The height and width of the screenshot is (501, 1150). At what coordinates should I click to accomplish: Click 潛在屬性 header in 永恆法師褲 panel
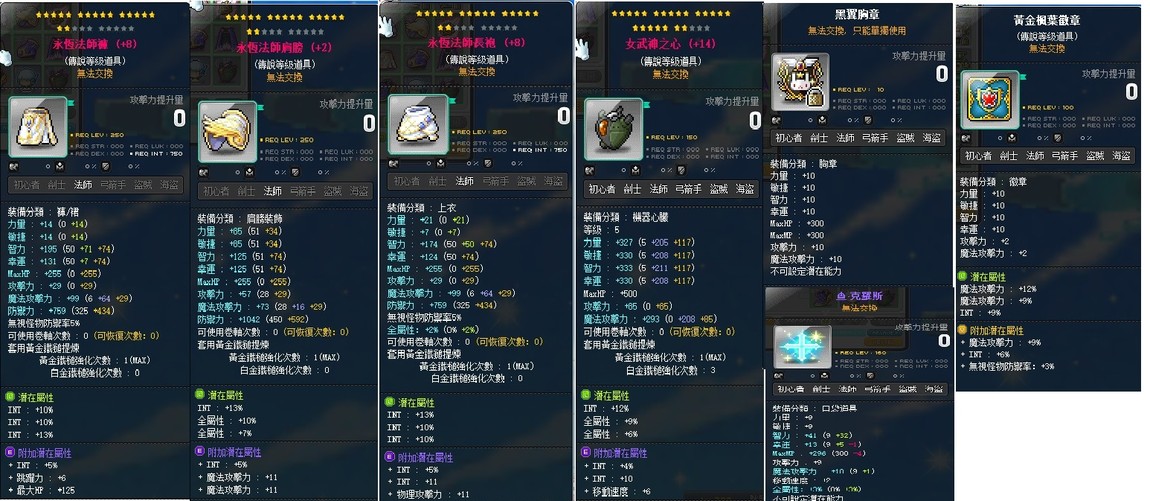tap(34, 397)
